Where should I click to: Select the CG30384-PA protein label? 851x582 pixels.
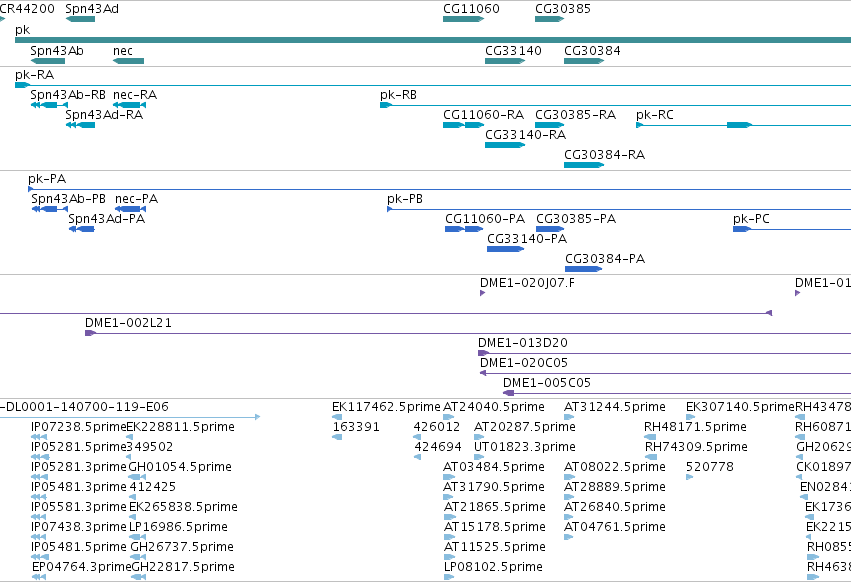(605, 258)
